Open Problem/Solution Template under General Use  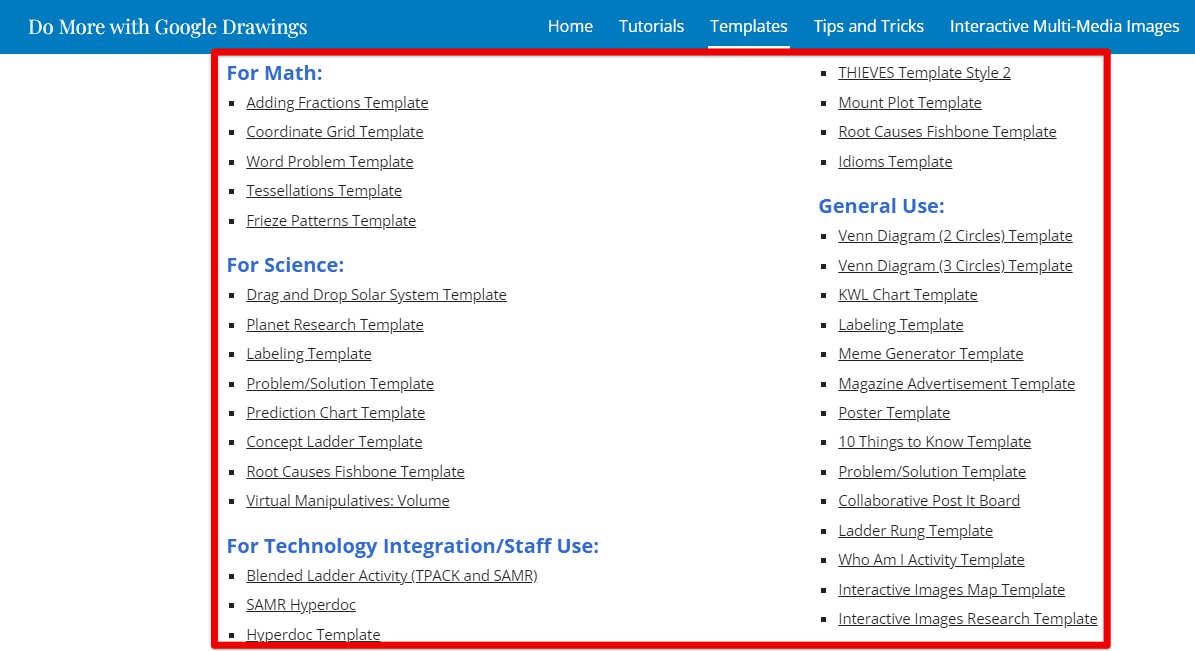932,471
